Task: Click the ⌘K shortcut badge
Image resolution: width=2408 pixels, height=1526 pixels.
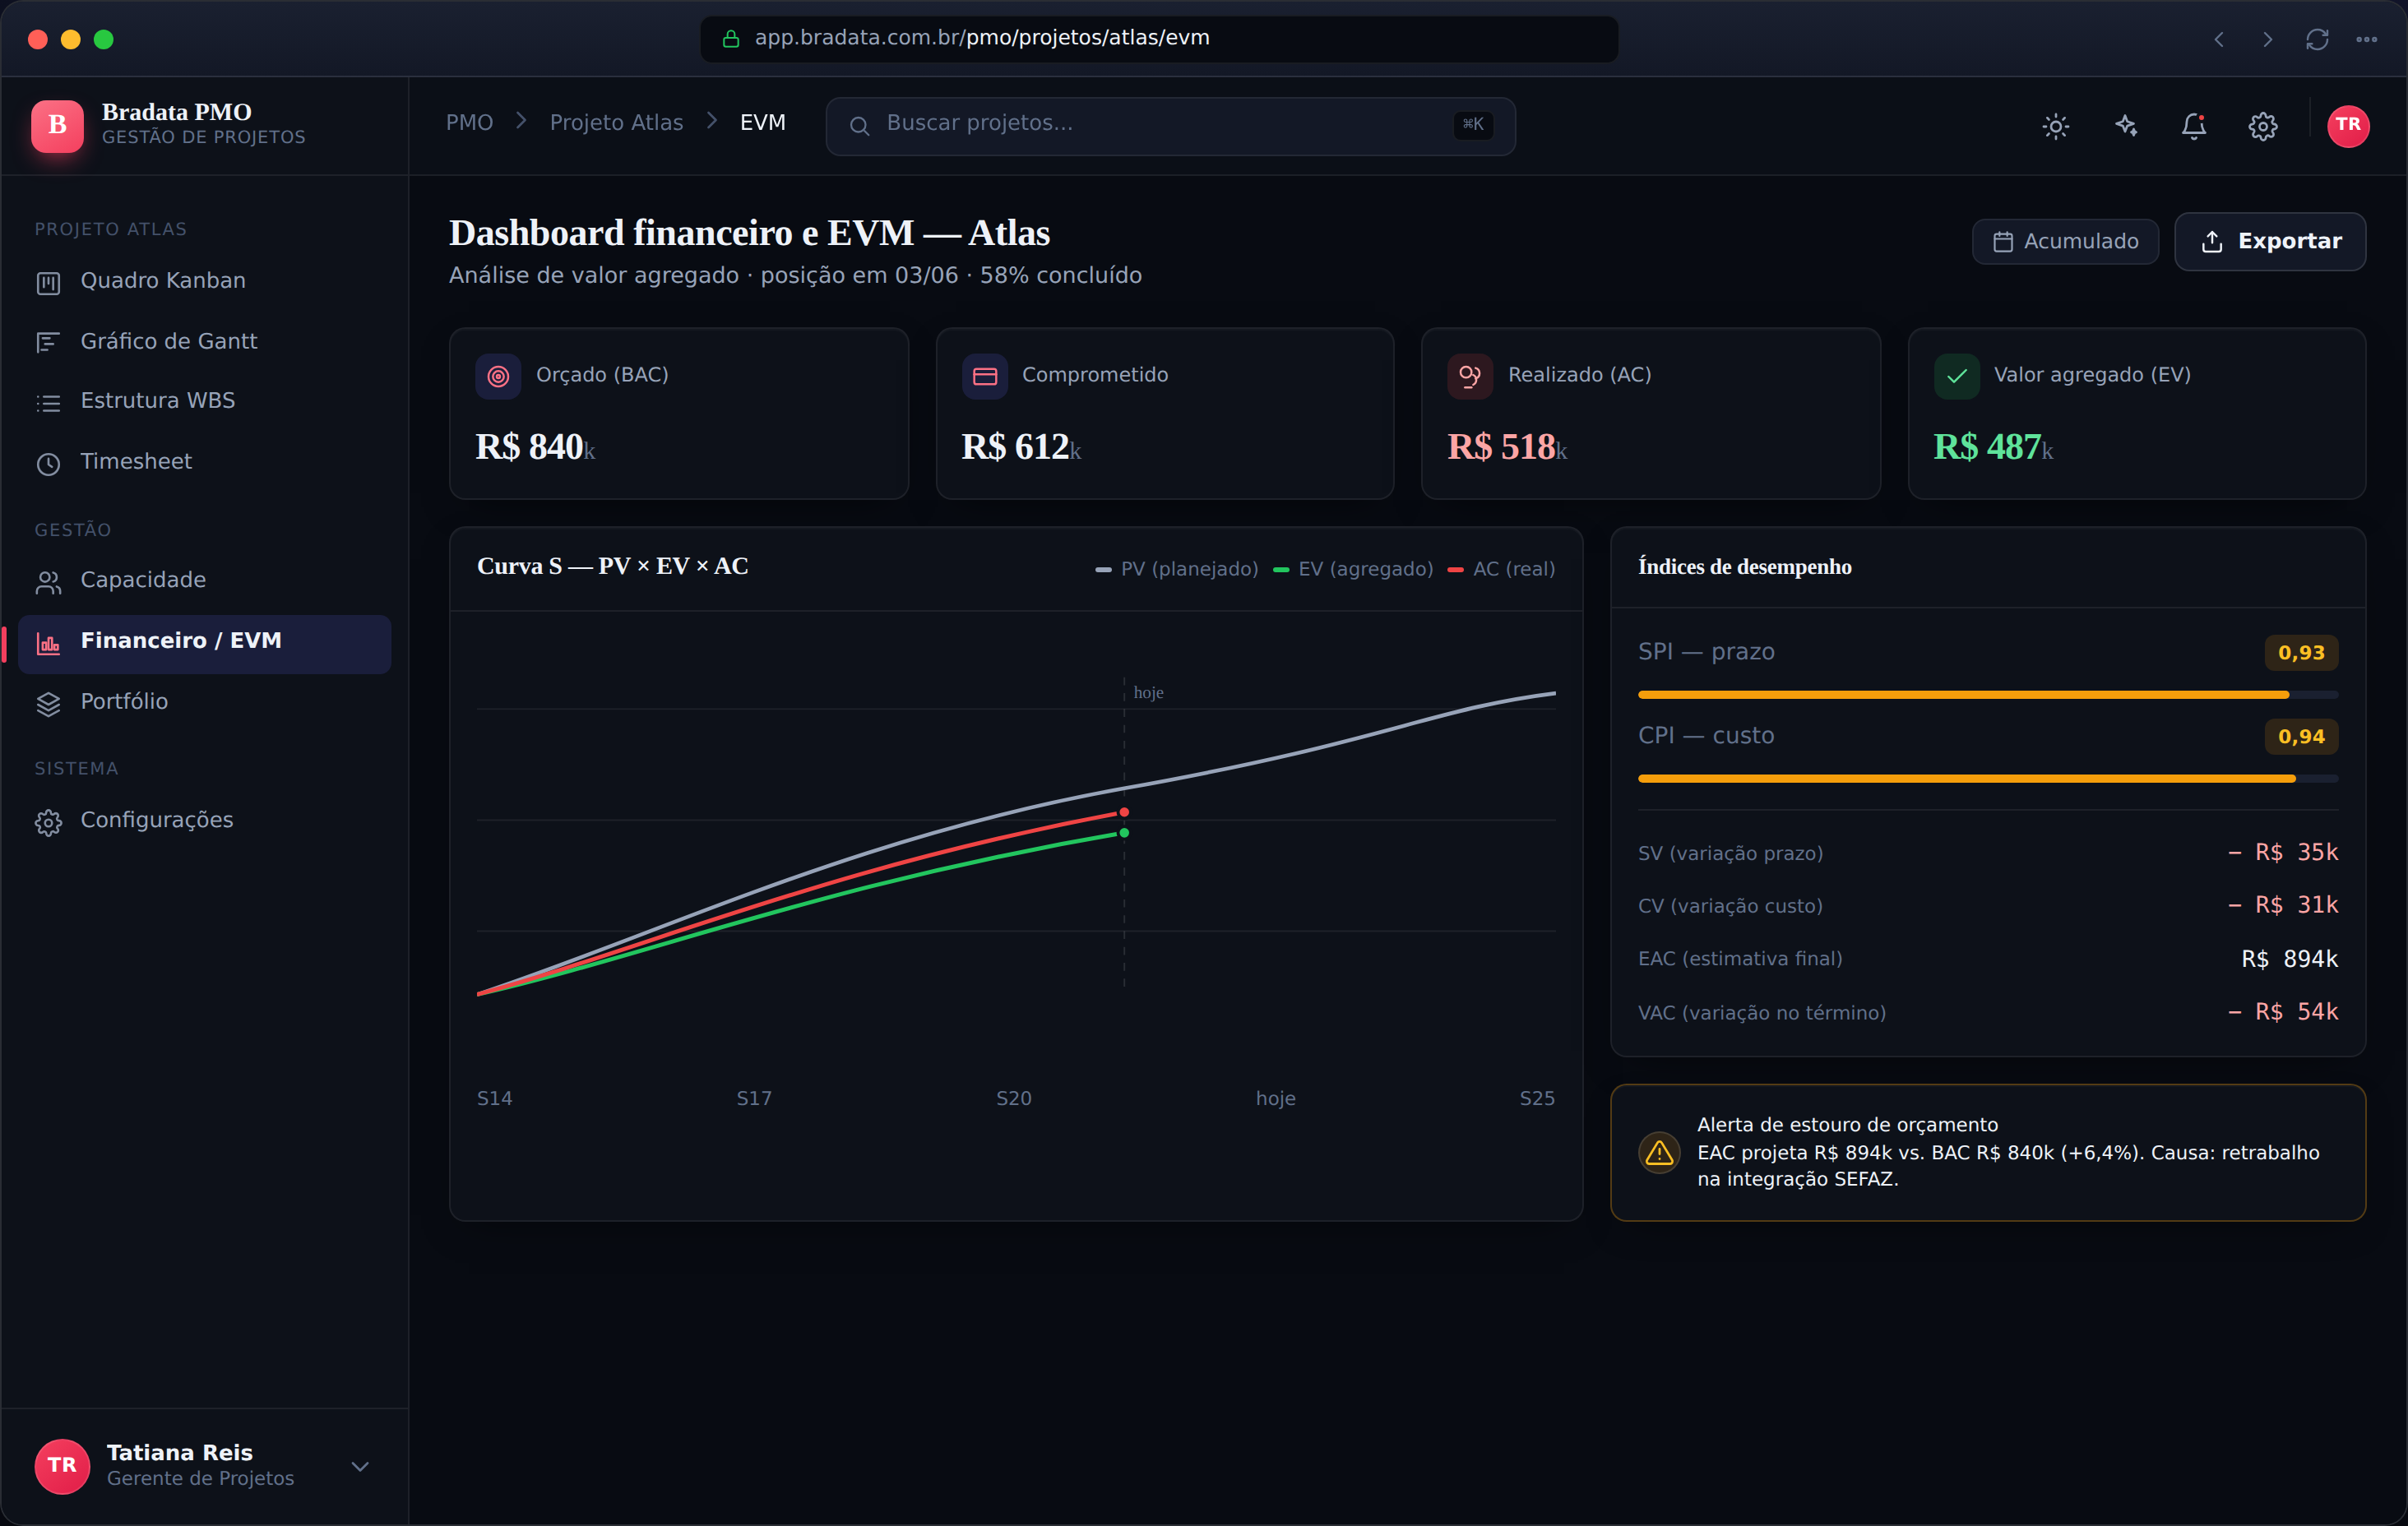Action: click(1473, 125)
